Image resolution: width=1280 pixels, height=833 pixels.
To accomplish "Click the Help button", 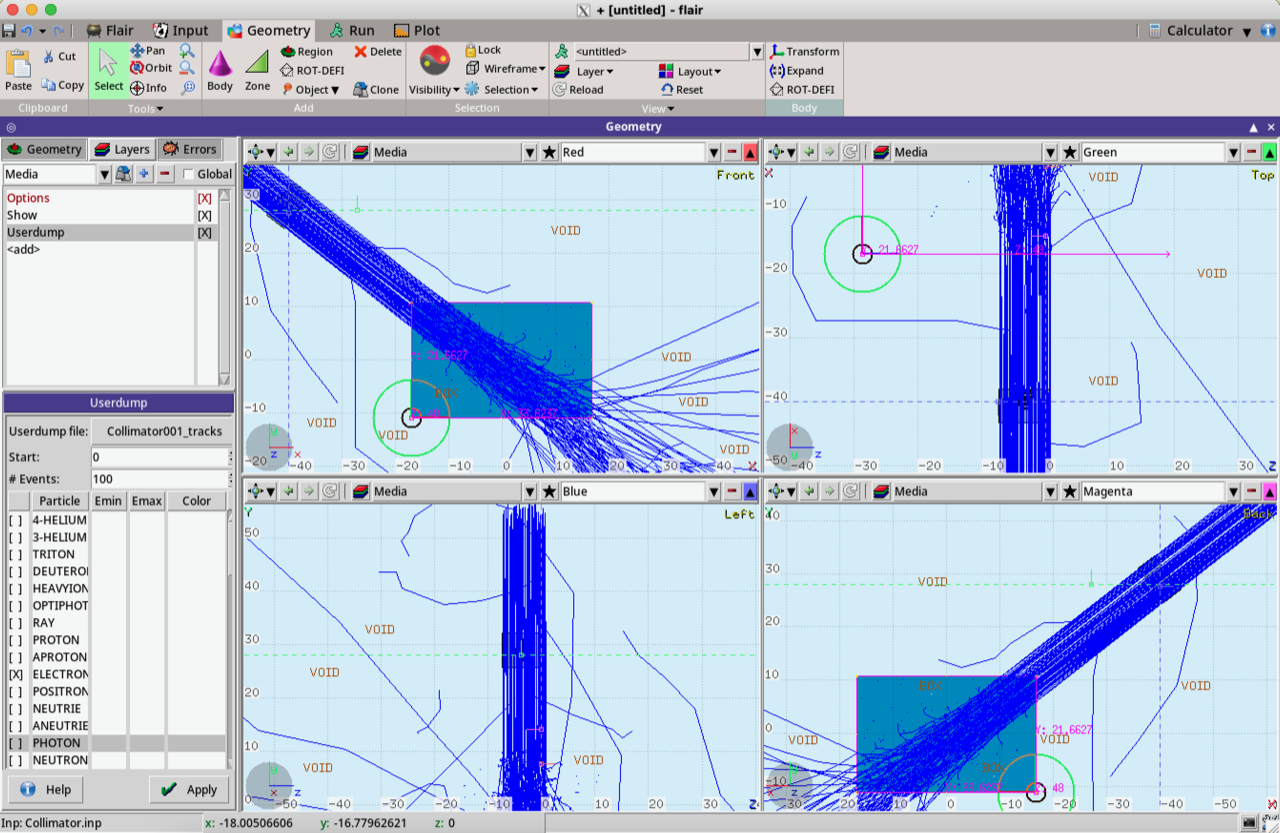I will point(46,789).
